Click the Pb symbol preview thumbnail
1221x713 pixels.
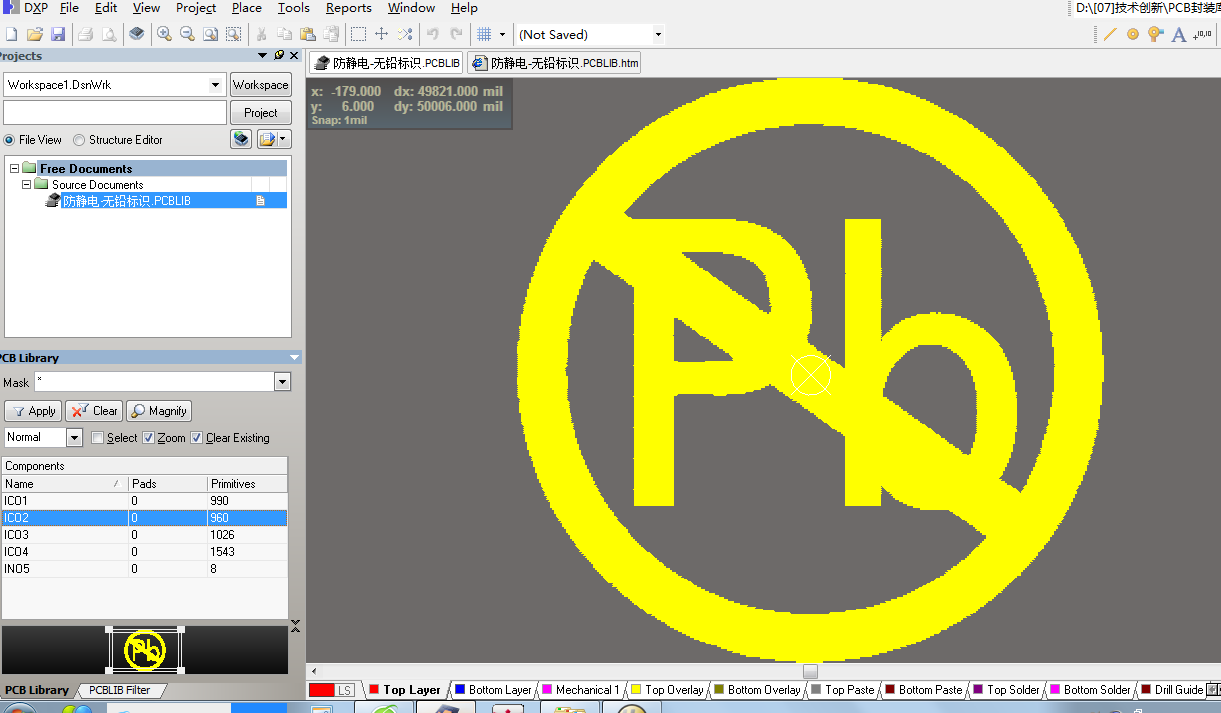coord(145,650)
